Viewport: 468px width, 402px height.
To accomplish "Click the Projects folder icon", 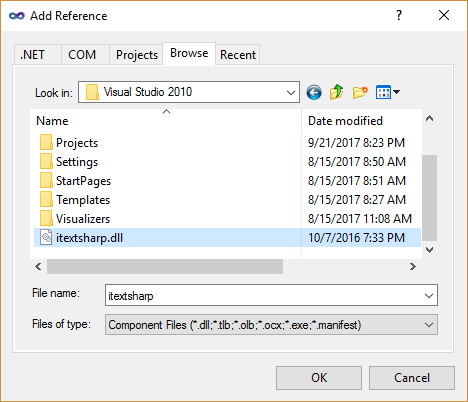I will [x=46, y=143].
